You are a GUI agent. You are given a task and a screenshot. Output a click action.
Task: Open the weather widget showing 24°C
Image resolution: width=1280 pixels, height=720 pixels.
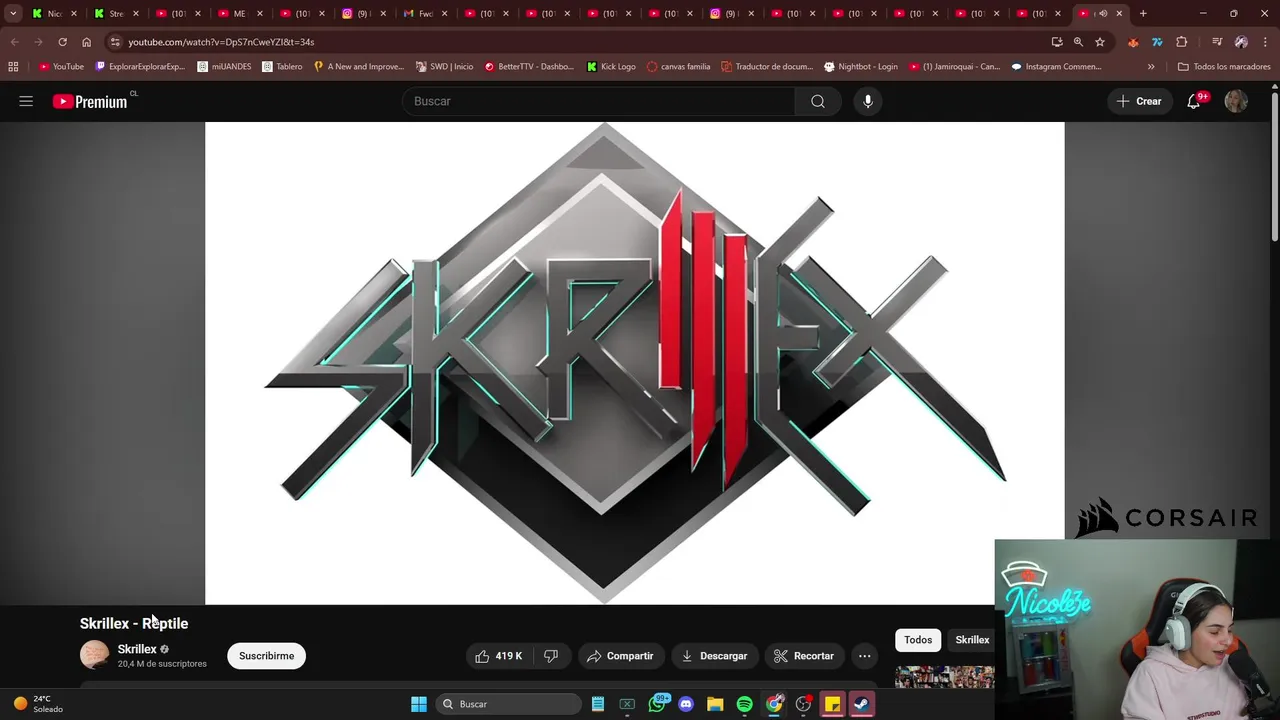40,704
